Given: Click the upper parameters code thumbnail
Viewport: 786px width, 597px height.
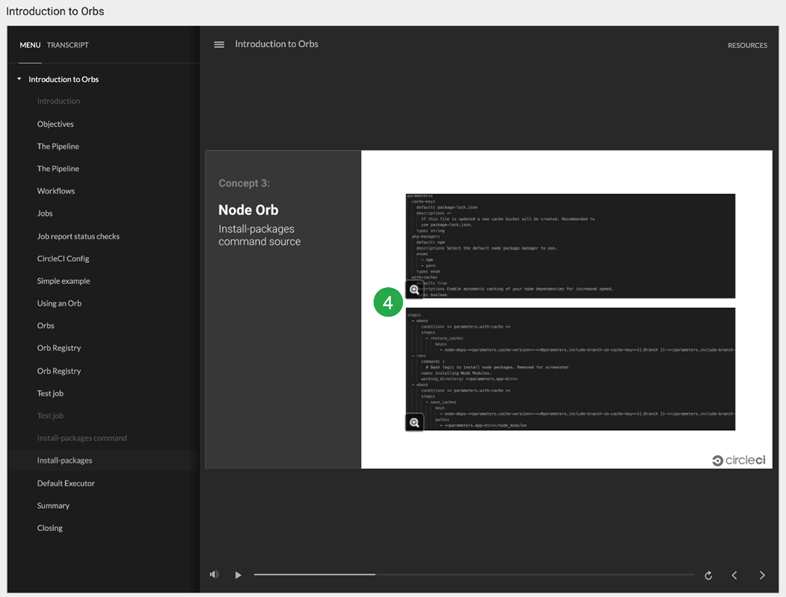Looking at the screenshot, I should (570, 246).
